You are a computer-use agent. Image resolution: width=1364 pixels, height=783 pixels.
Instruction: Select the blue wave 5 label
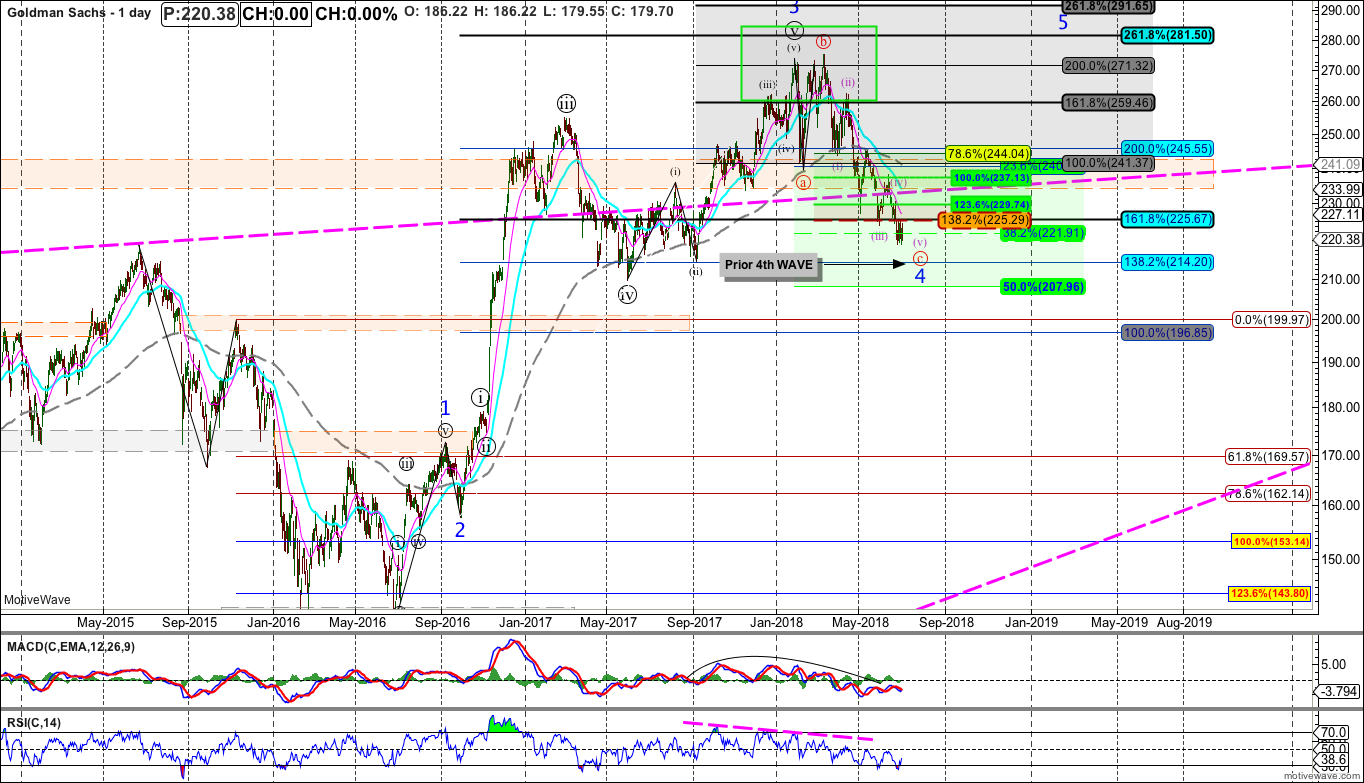[x=1063, y=21]
